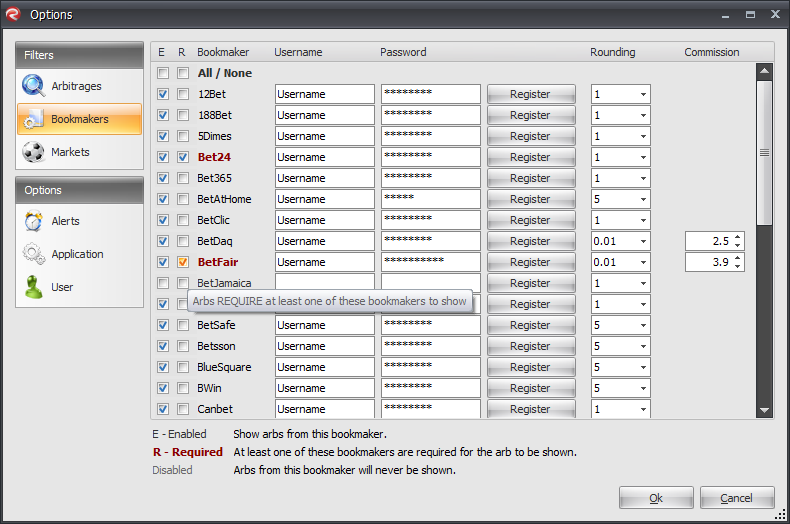Enable the BetJamaica bookmaker checkbox
790x524 pixels.
[x=163, y=283]
